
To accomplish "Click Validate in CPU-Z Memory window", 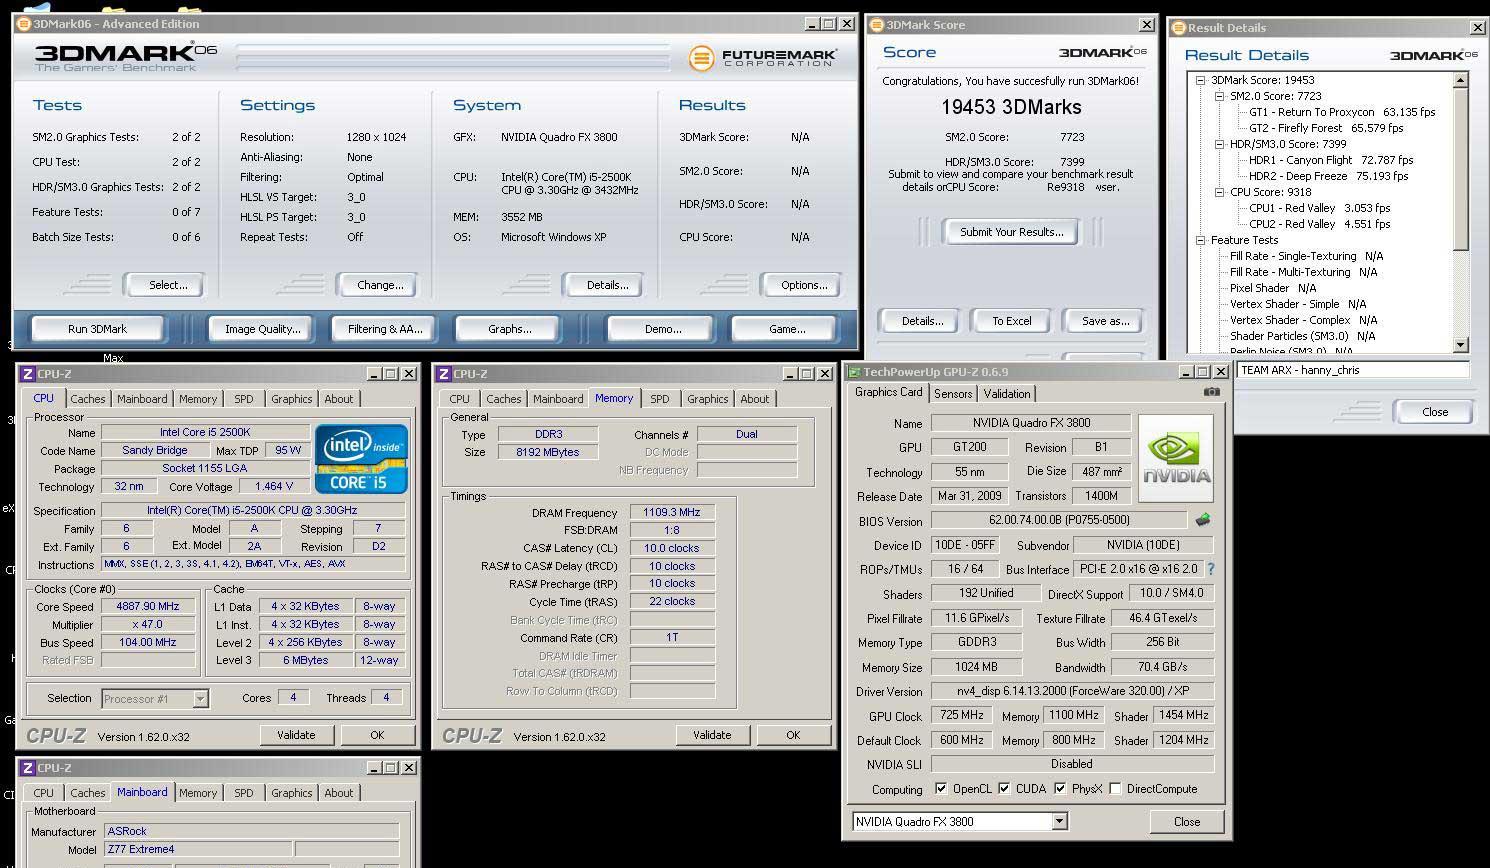I will pos(711,734).
